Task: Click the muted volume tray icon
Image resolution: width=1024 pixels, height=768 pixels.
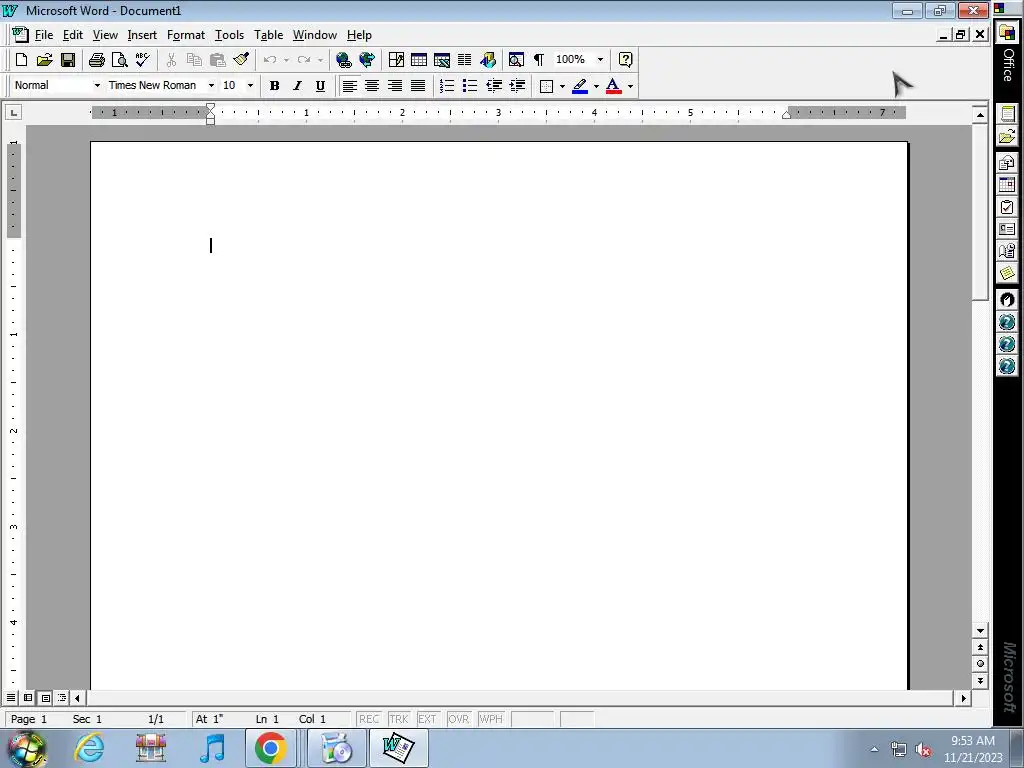Action: [x=922, y=749]
